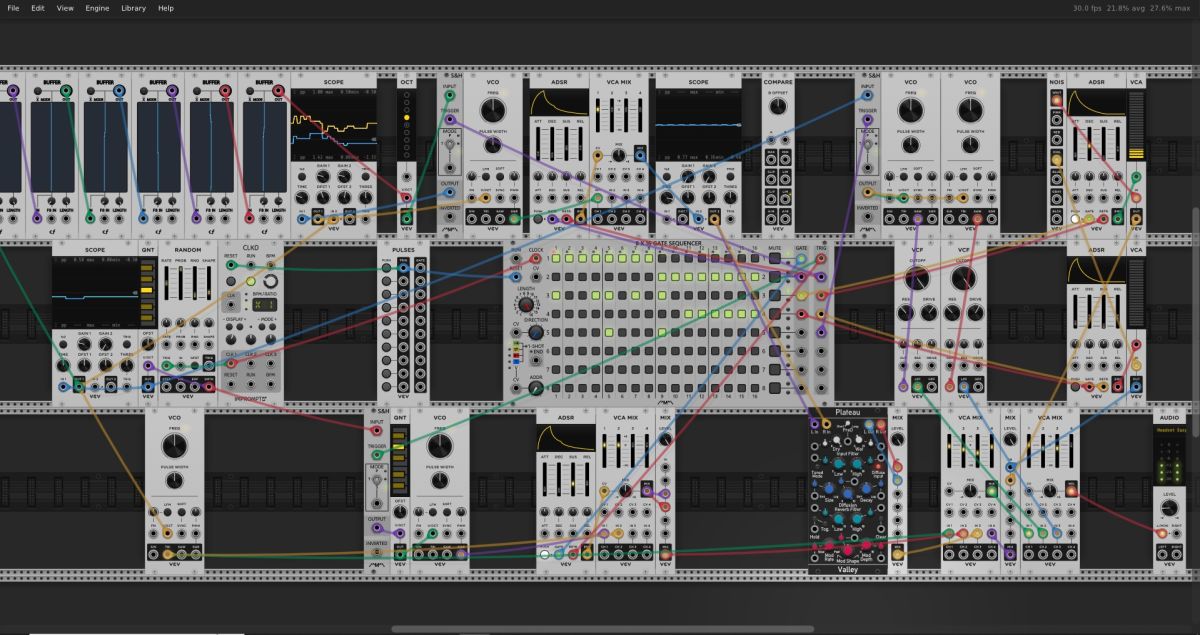
Task: Open the Edit menu
Action: tap(38, 8)
